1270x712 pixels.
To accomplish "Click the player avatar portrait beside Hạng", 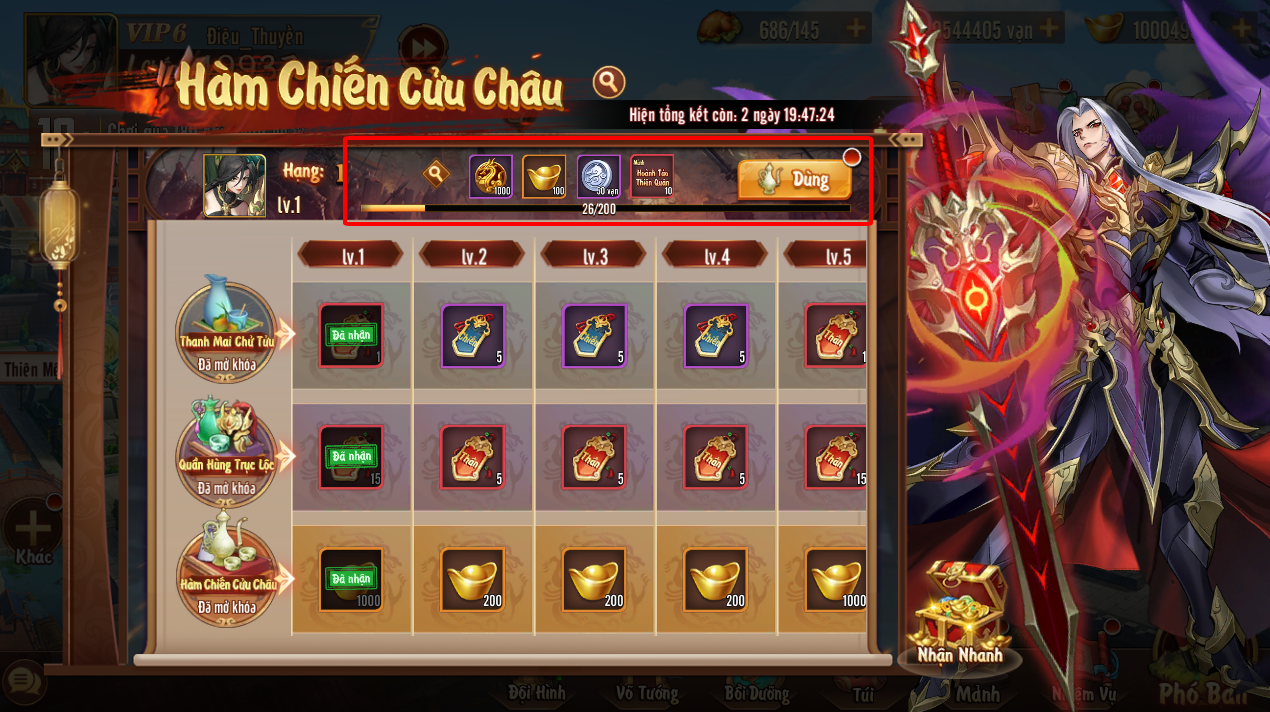I will [x=235, y=185].
